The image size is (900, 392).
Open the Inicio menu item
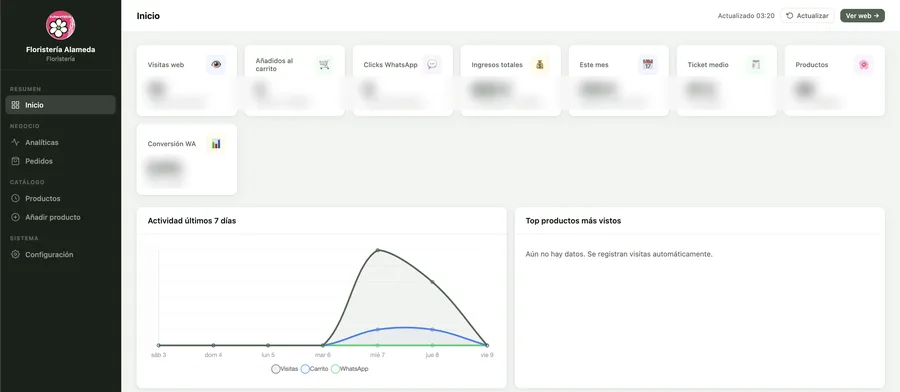tap(60, 105)
